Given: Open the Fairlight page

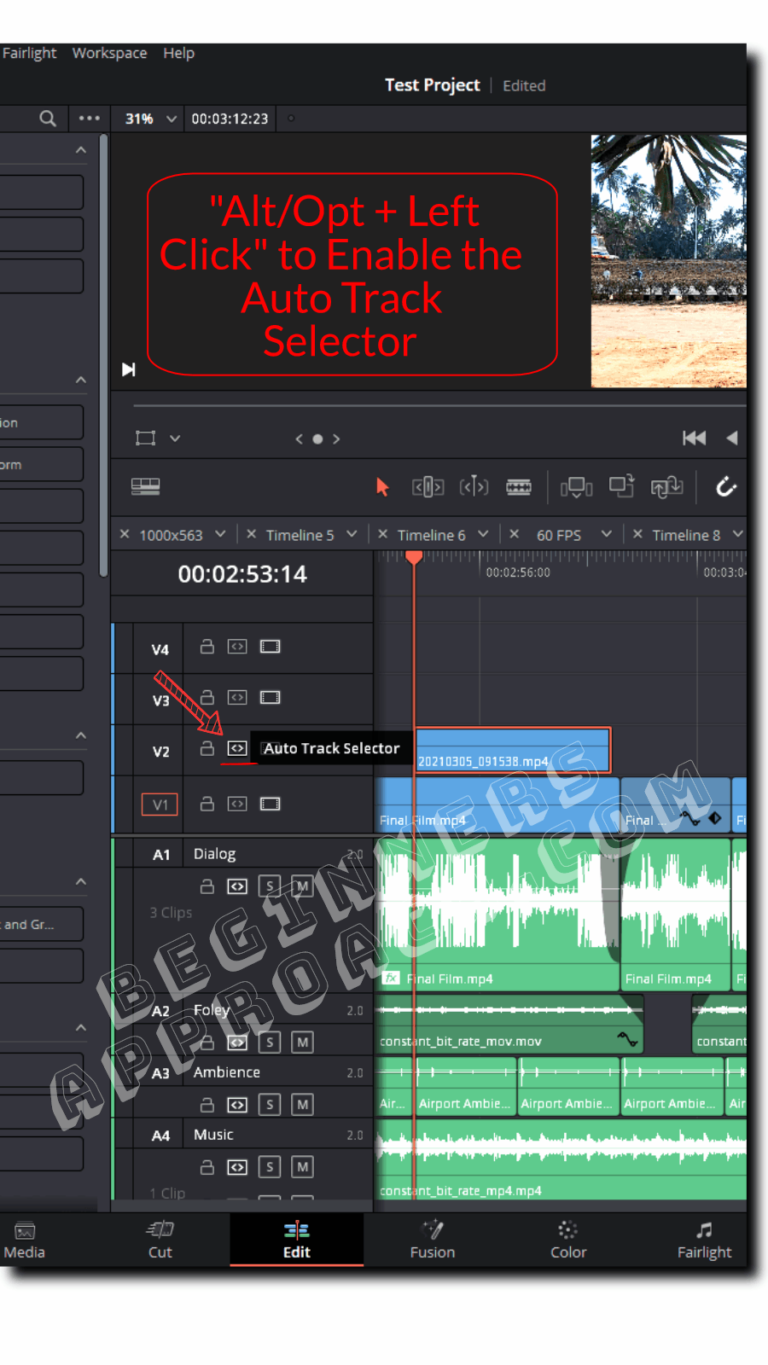Looking at the screenshot, I should pyautogui.click(x=704, y=1240).
